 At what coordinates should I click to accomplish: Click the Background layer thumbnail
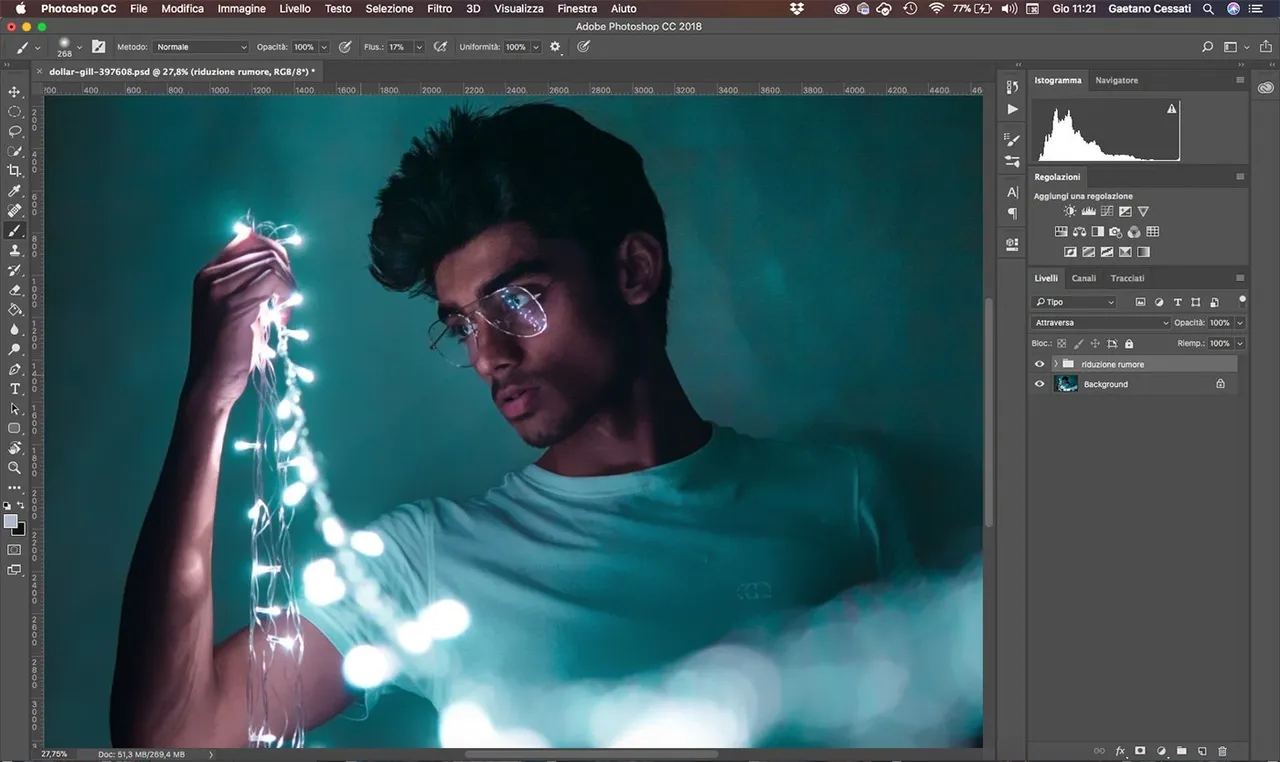point(1067,384)
